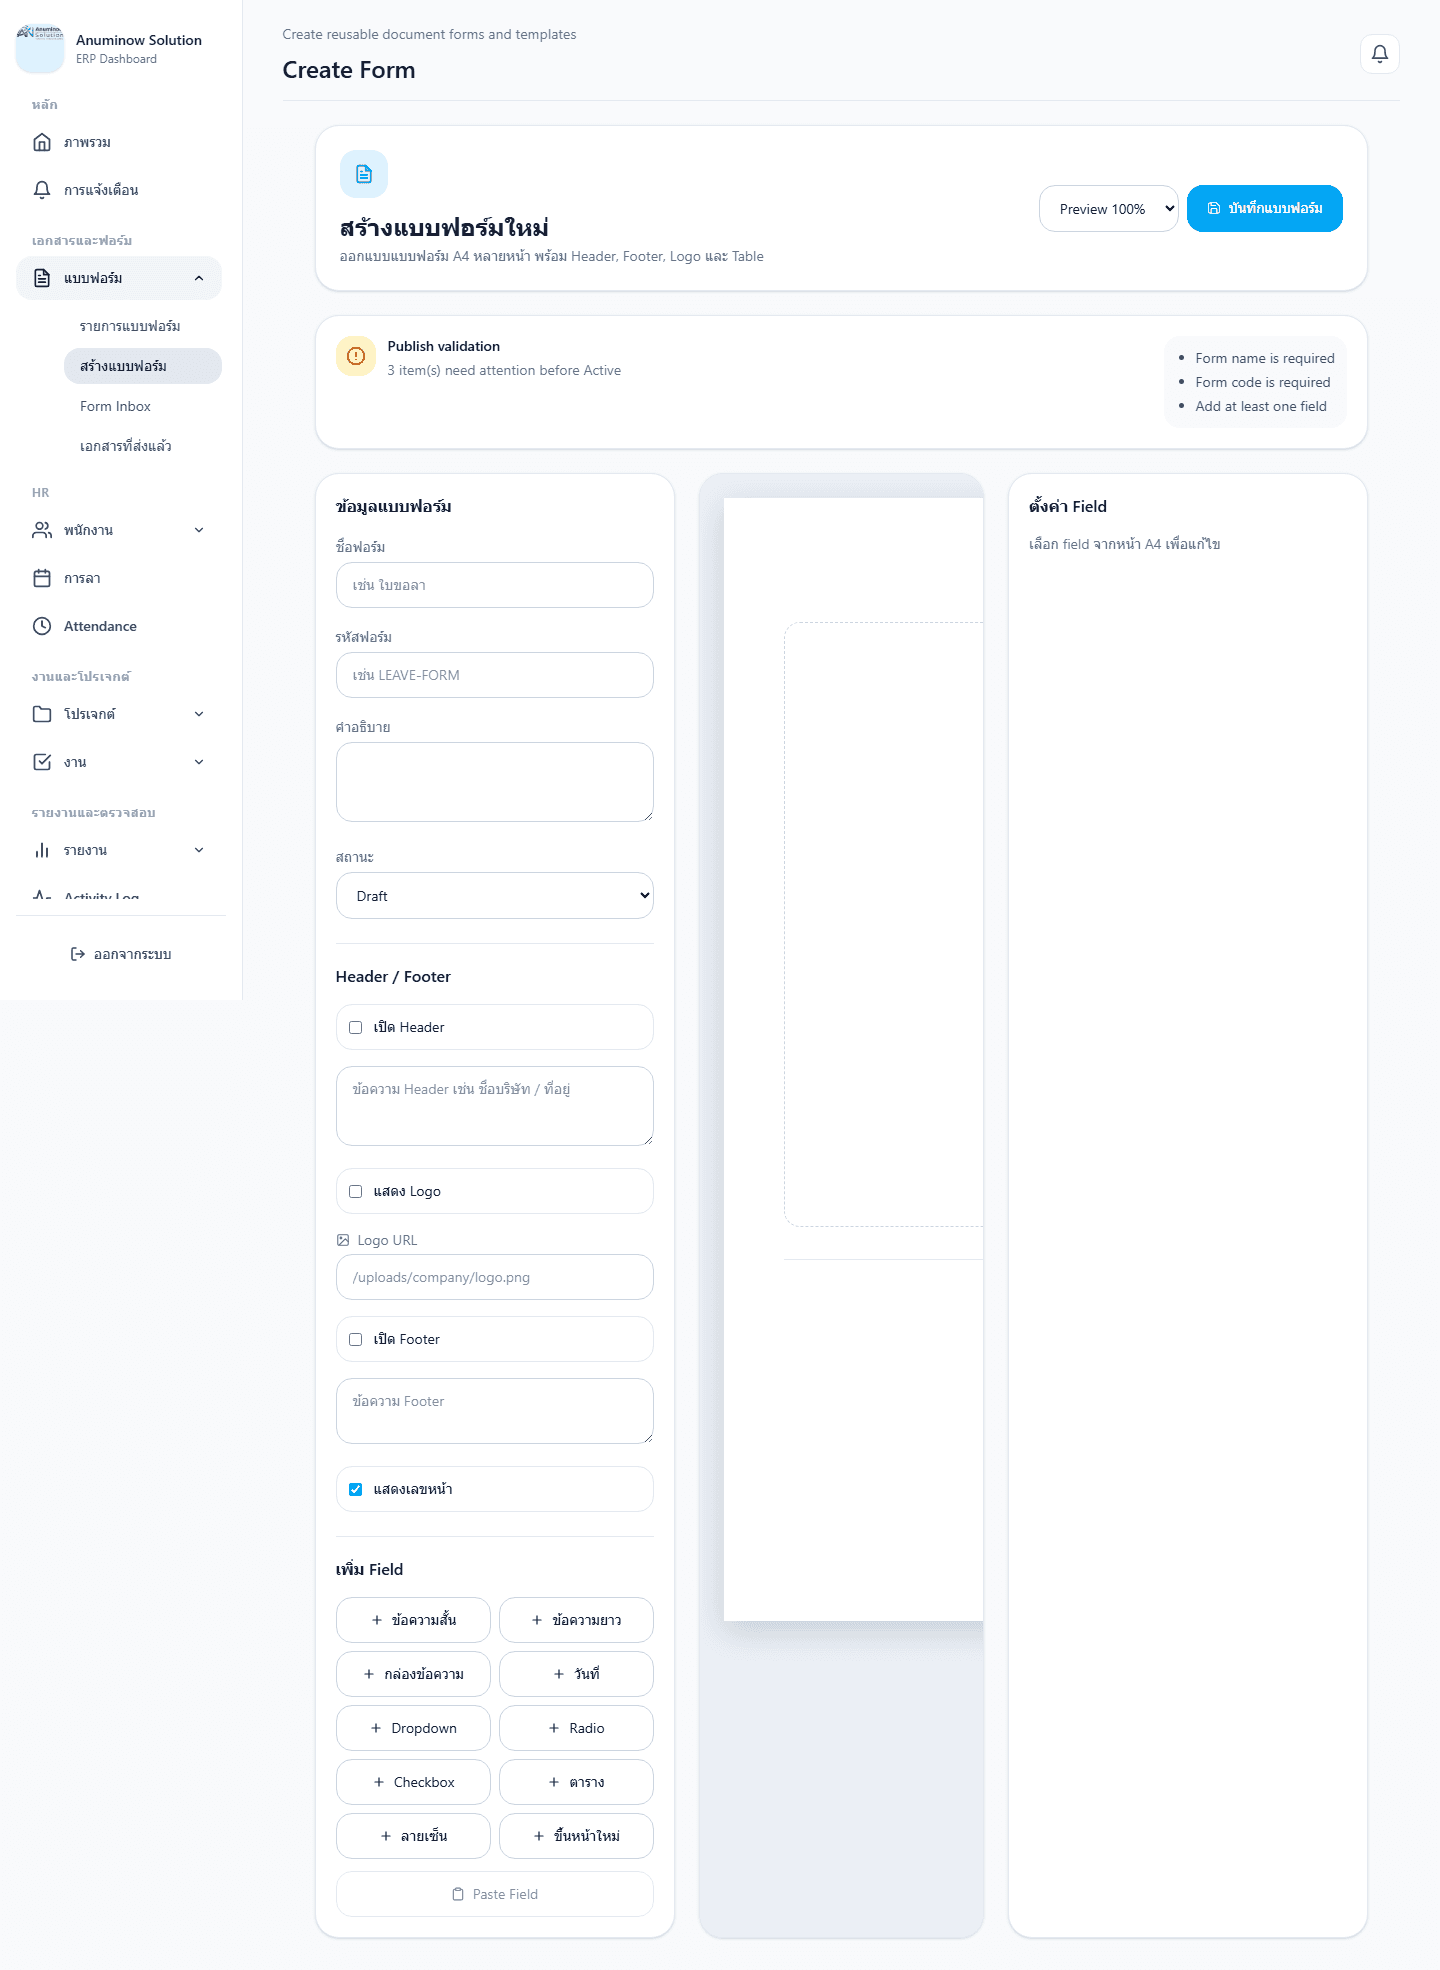The image size is (1440, 1970).
Task: Click the Logo URL input field
Action: click(495, 1277)
